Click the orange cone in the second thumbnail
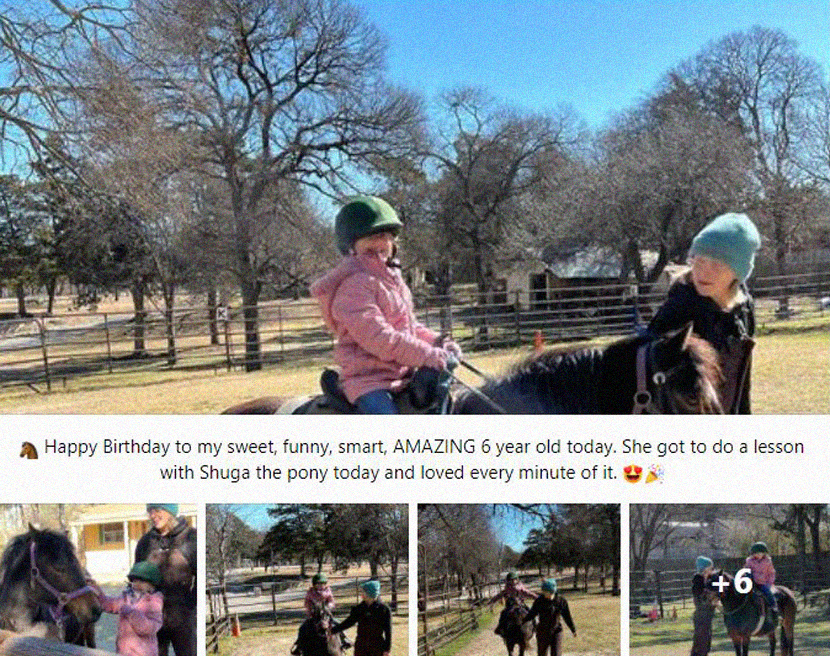830x656 pixels. (x=236, y=626)
